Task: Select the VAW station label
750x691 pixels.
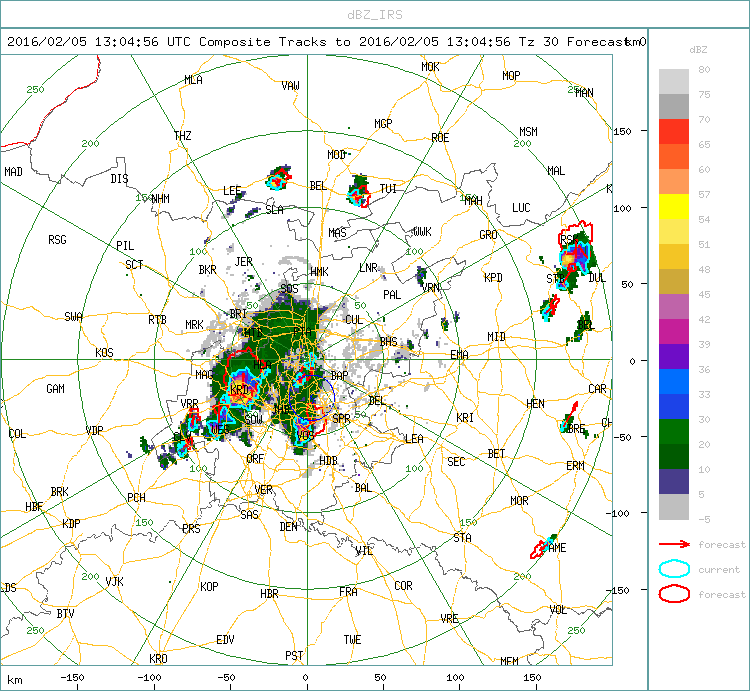Action: pos(290,86)
